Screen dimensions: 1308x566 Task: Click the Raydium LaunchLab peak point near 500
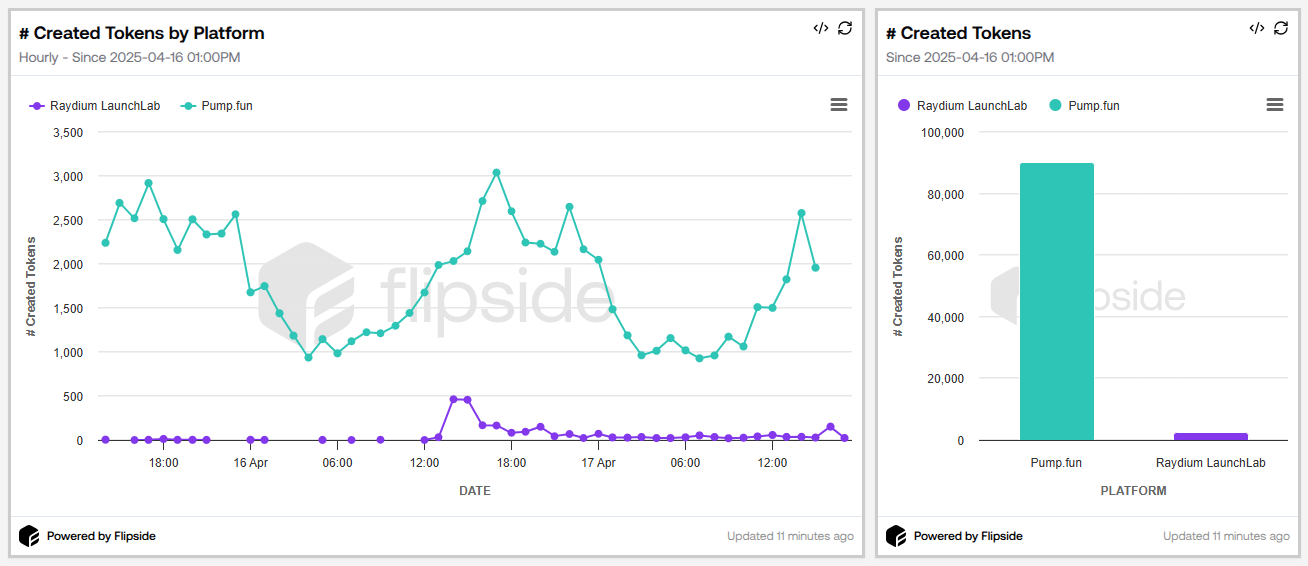453,399
